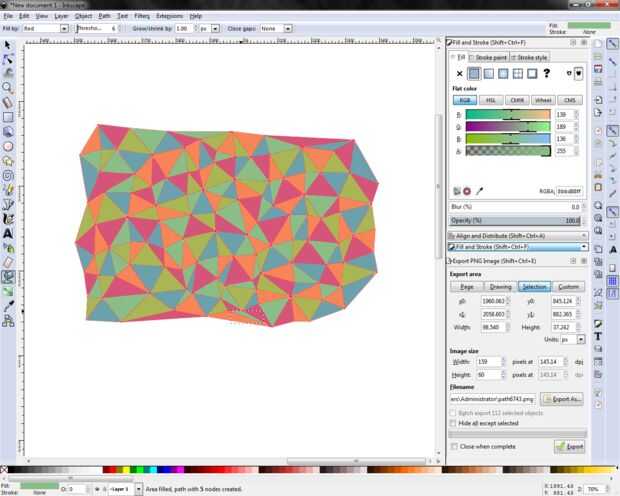Click the Unset paint question mark icon
620x496 pixels.
546,73
